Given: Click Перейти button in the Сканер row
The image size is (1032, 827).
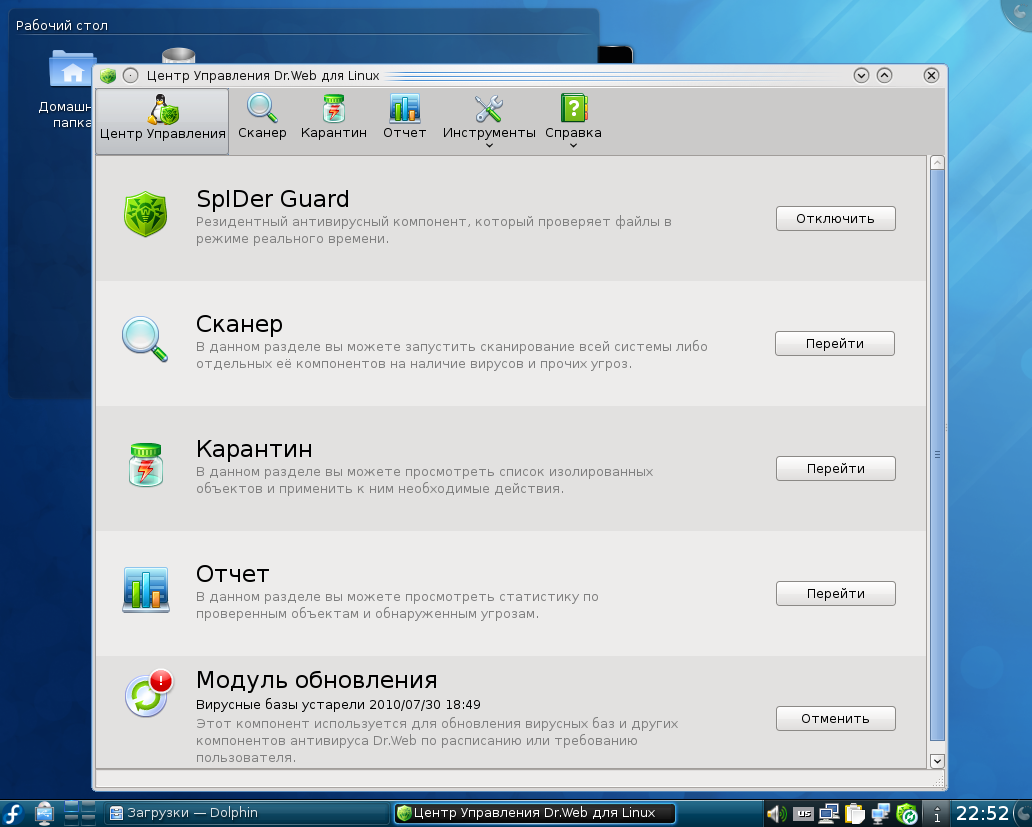Looking at the screenshot, I should point(835,343).
